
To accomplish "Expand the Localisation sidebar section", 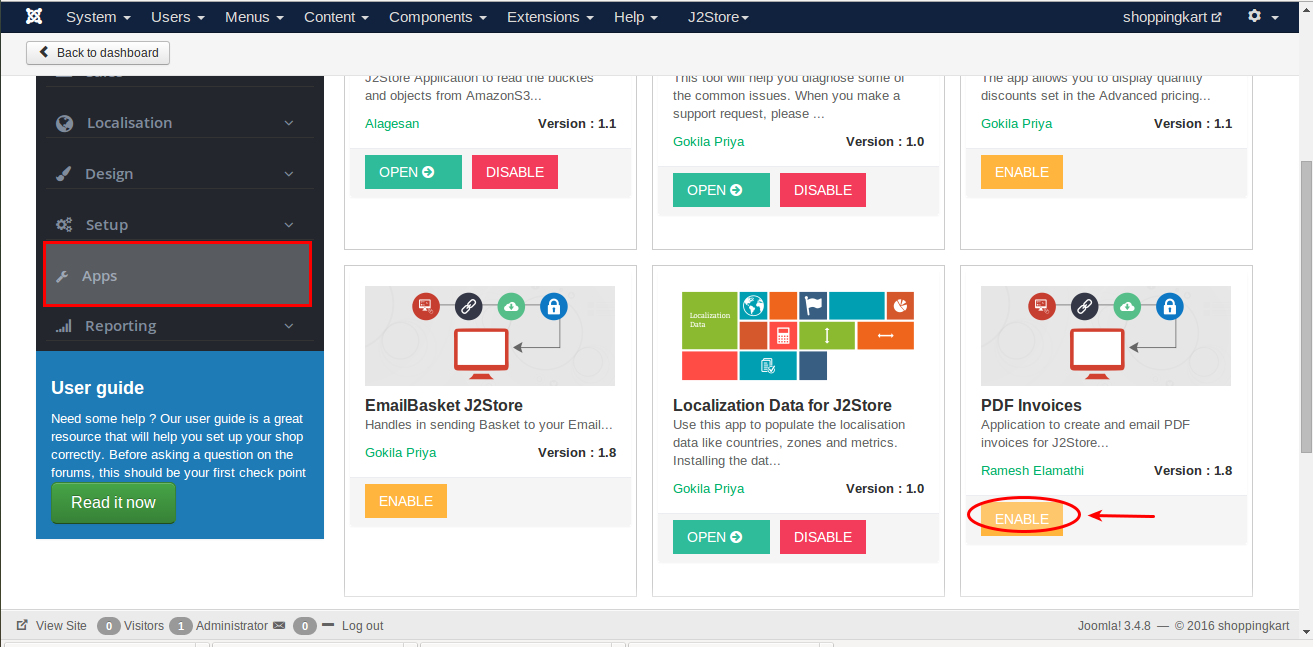I will point(178,123).
